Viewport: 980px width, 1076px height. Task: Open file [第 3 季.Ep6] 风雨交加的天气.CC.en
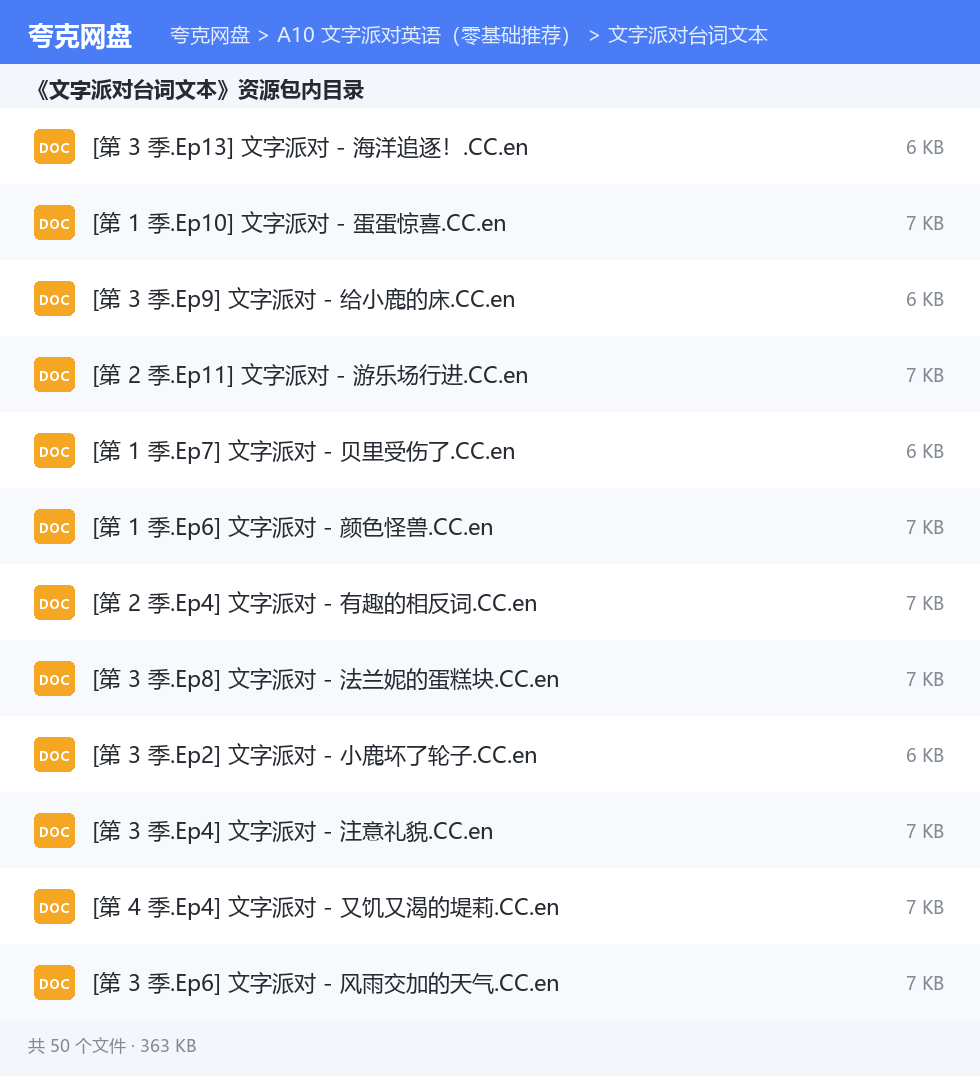pos(325,983)
